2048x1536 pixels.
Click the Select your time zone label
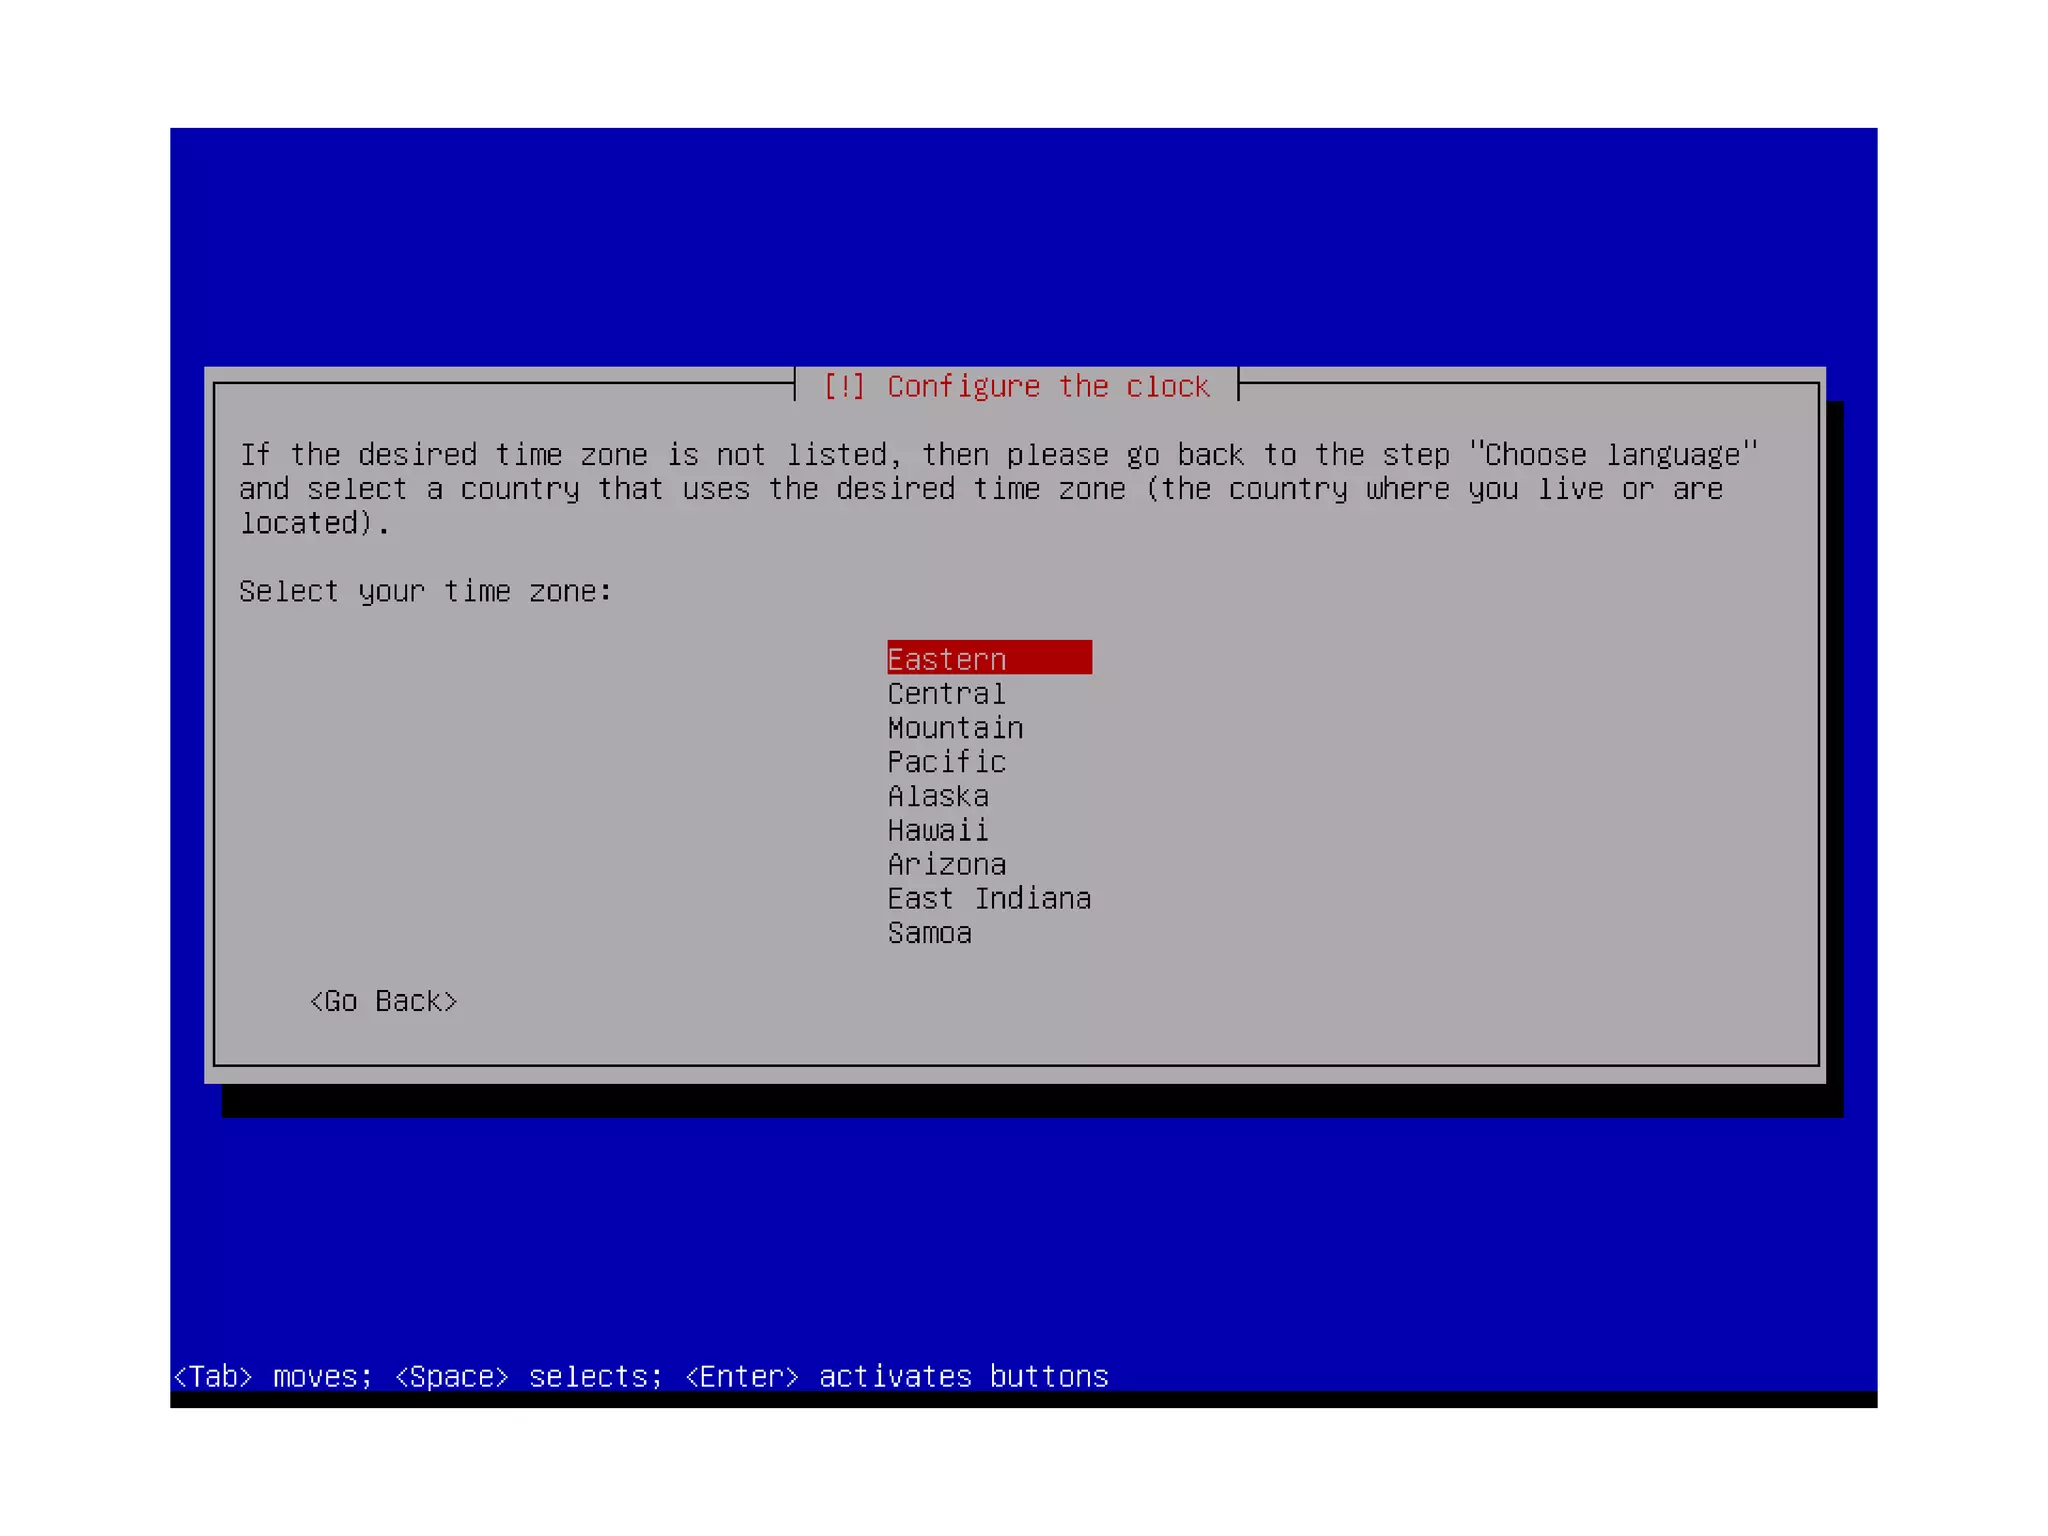click(x=425, y=591)
